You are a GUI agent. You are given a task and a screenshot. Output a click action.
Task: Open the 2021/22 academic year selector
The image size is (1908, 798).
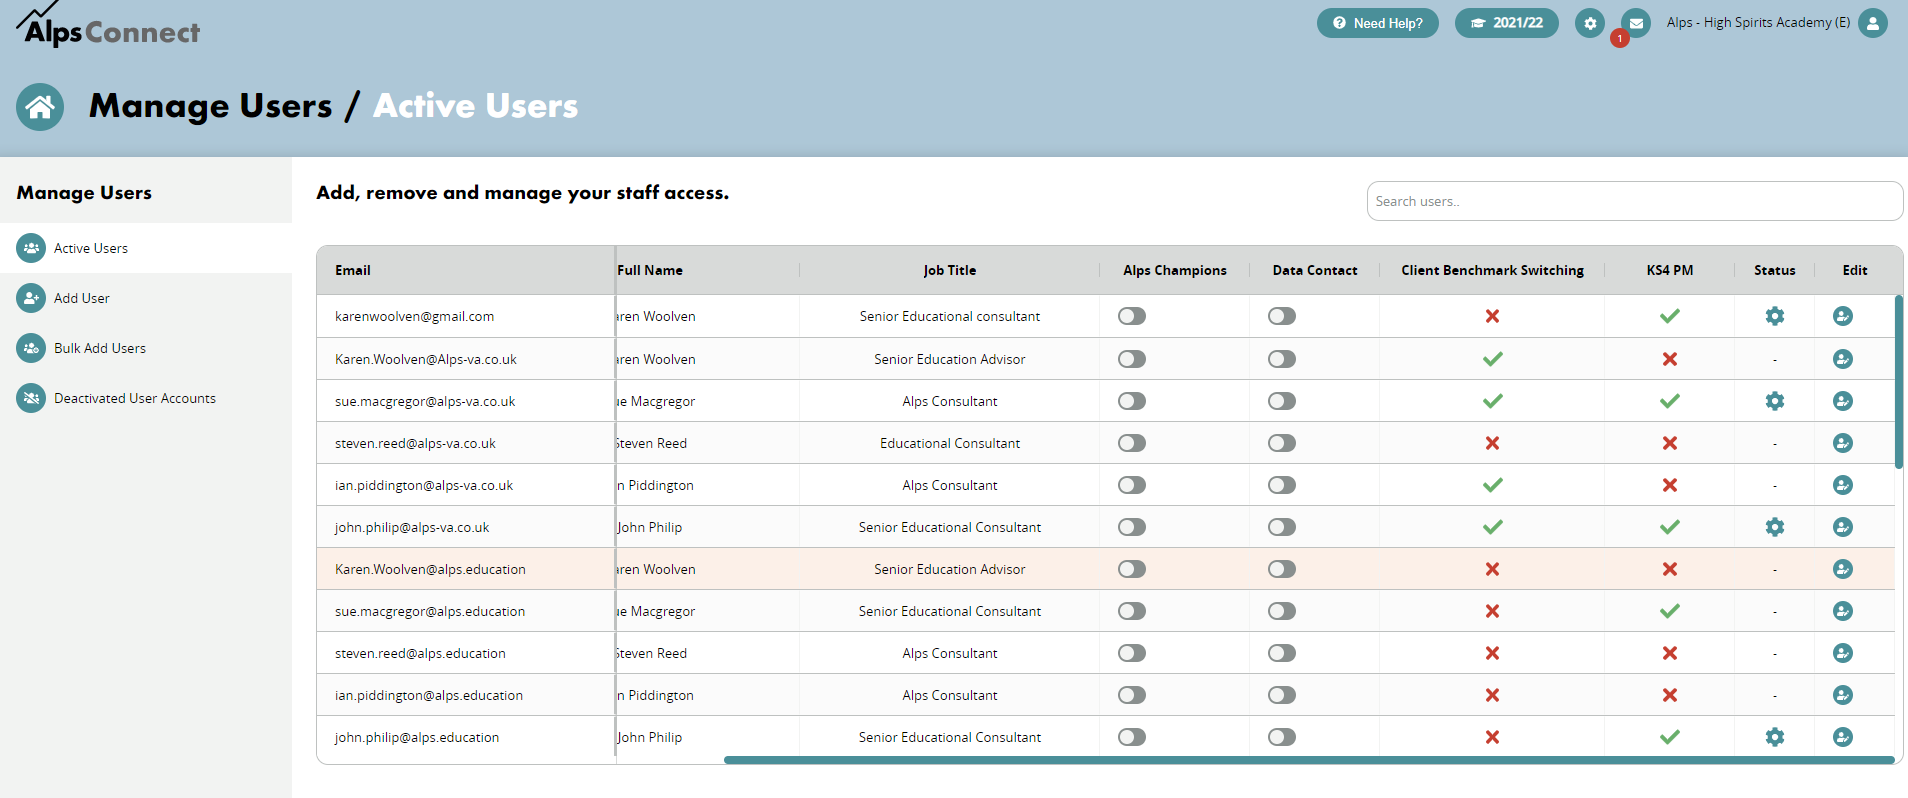click(1506, 23)
